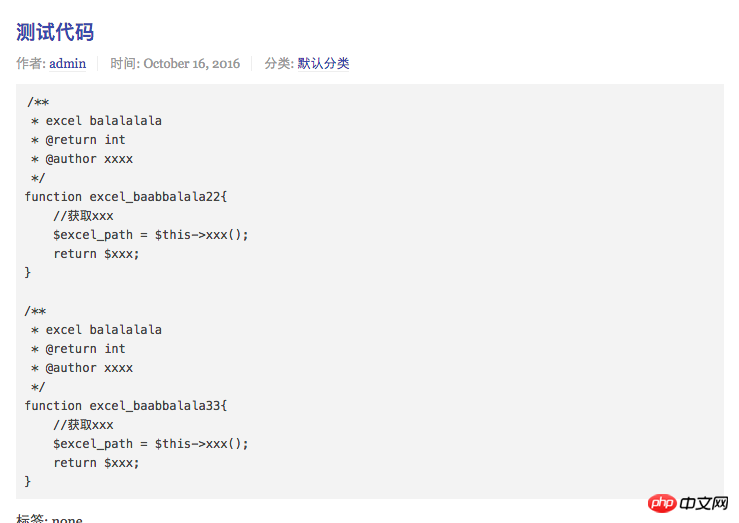
Task: Open the 测试代码 post title link
Action: click(55, 32)
